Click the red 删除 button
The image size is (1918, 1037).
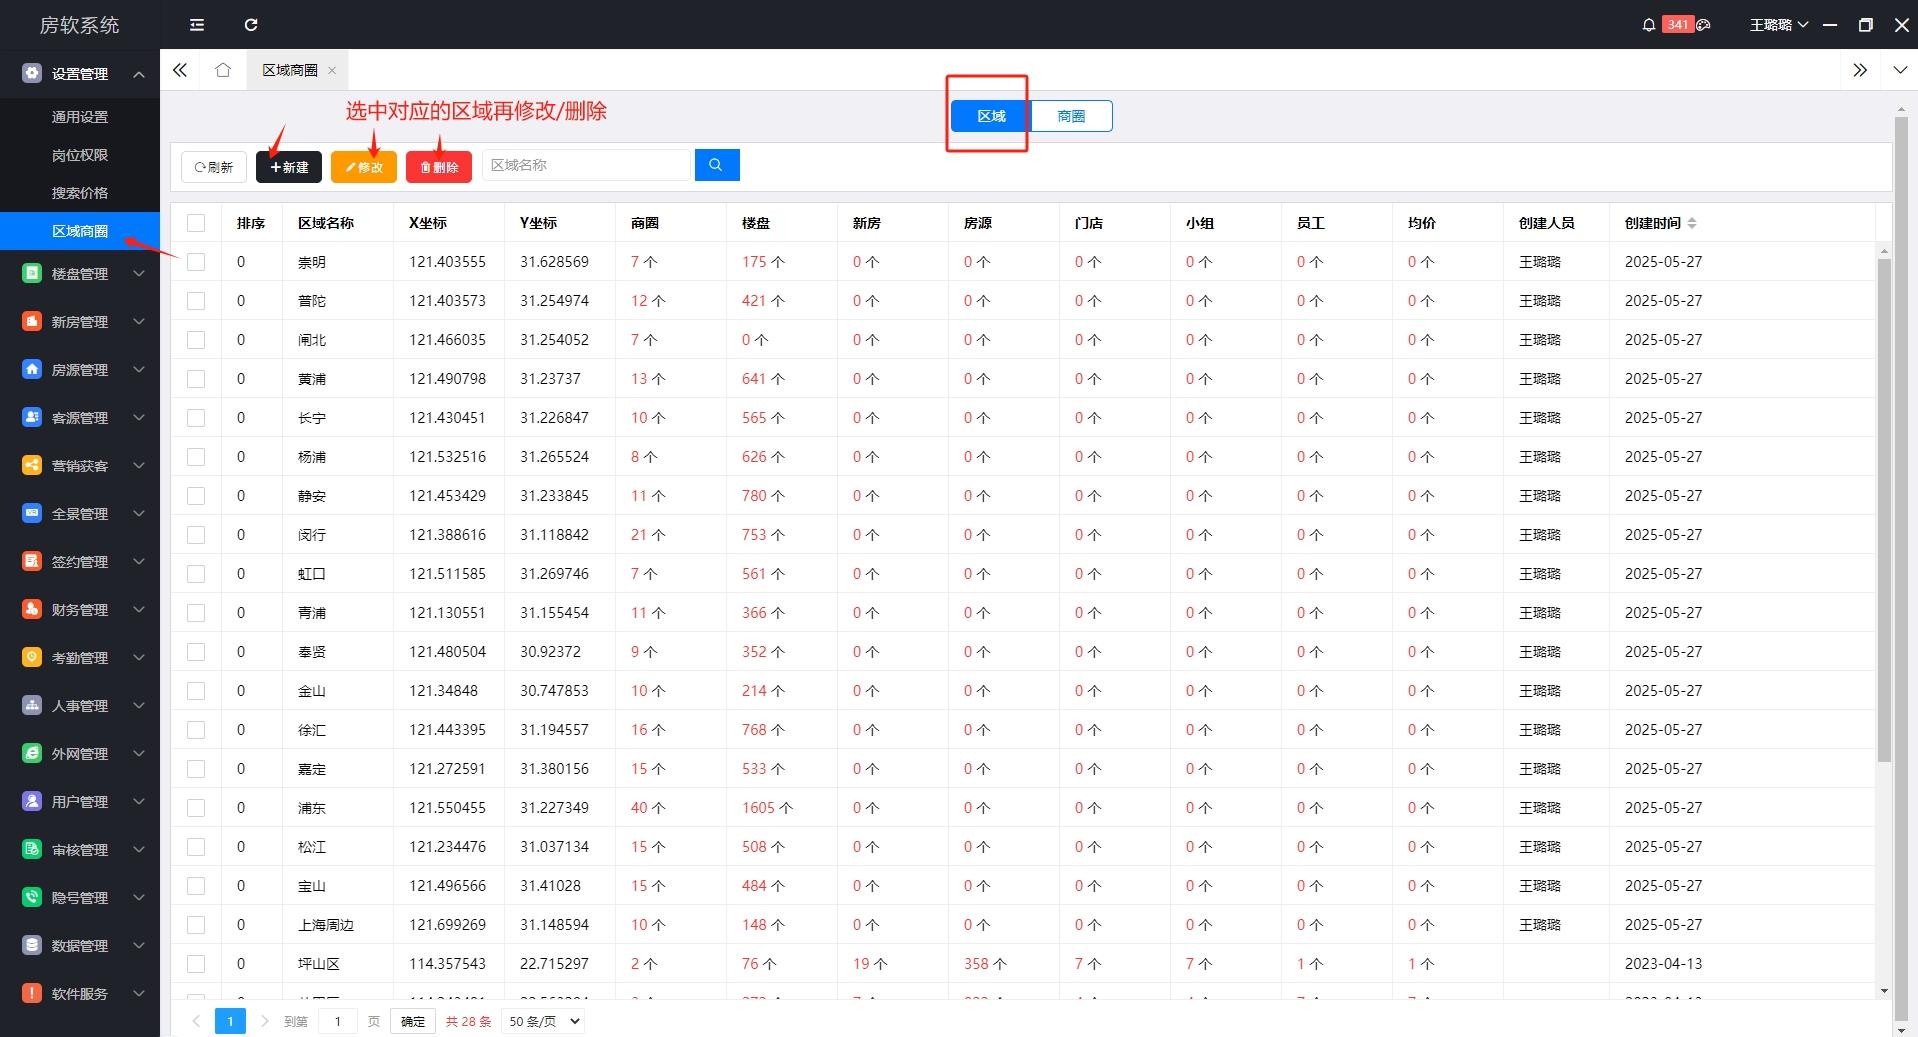click(x=439, y=167)
